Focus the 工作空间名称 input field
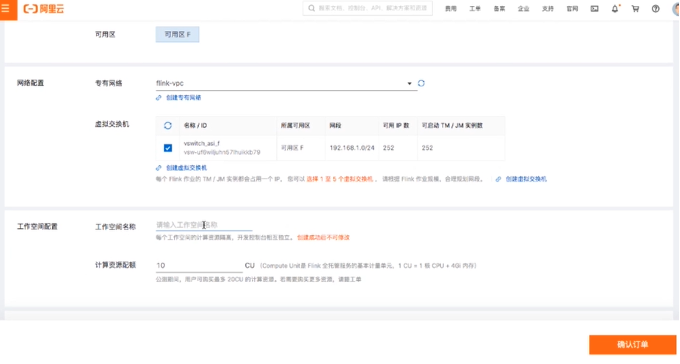 (x=204, y=225)
